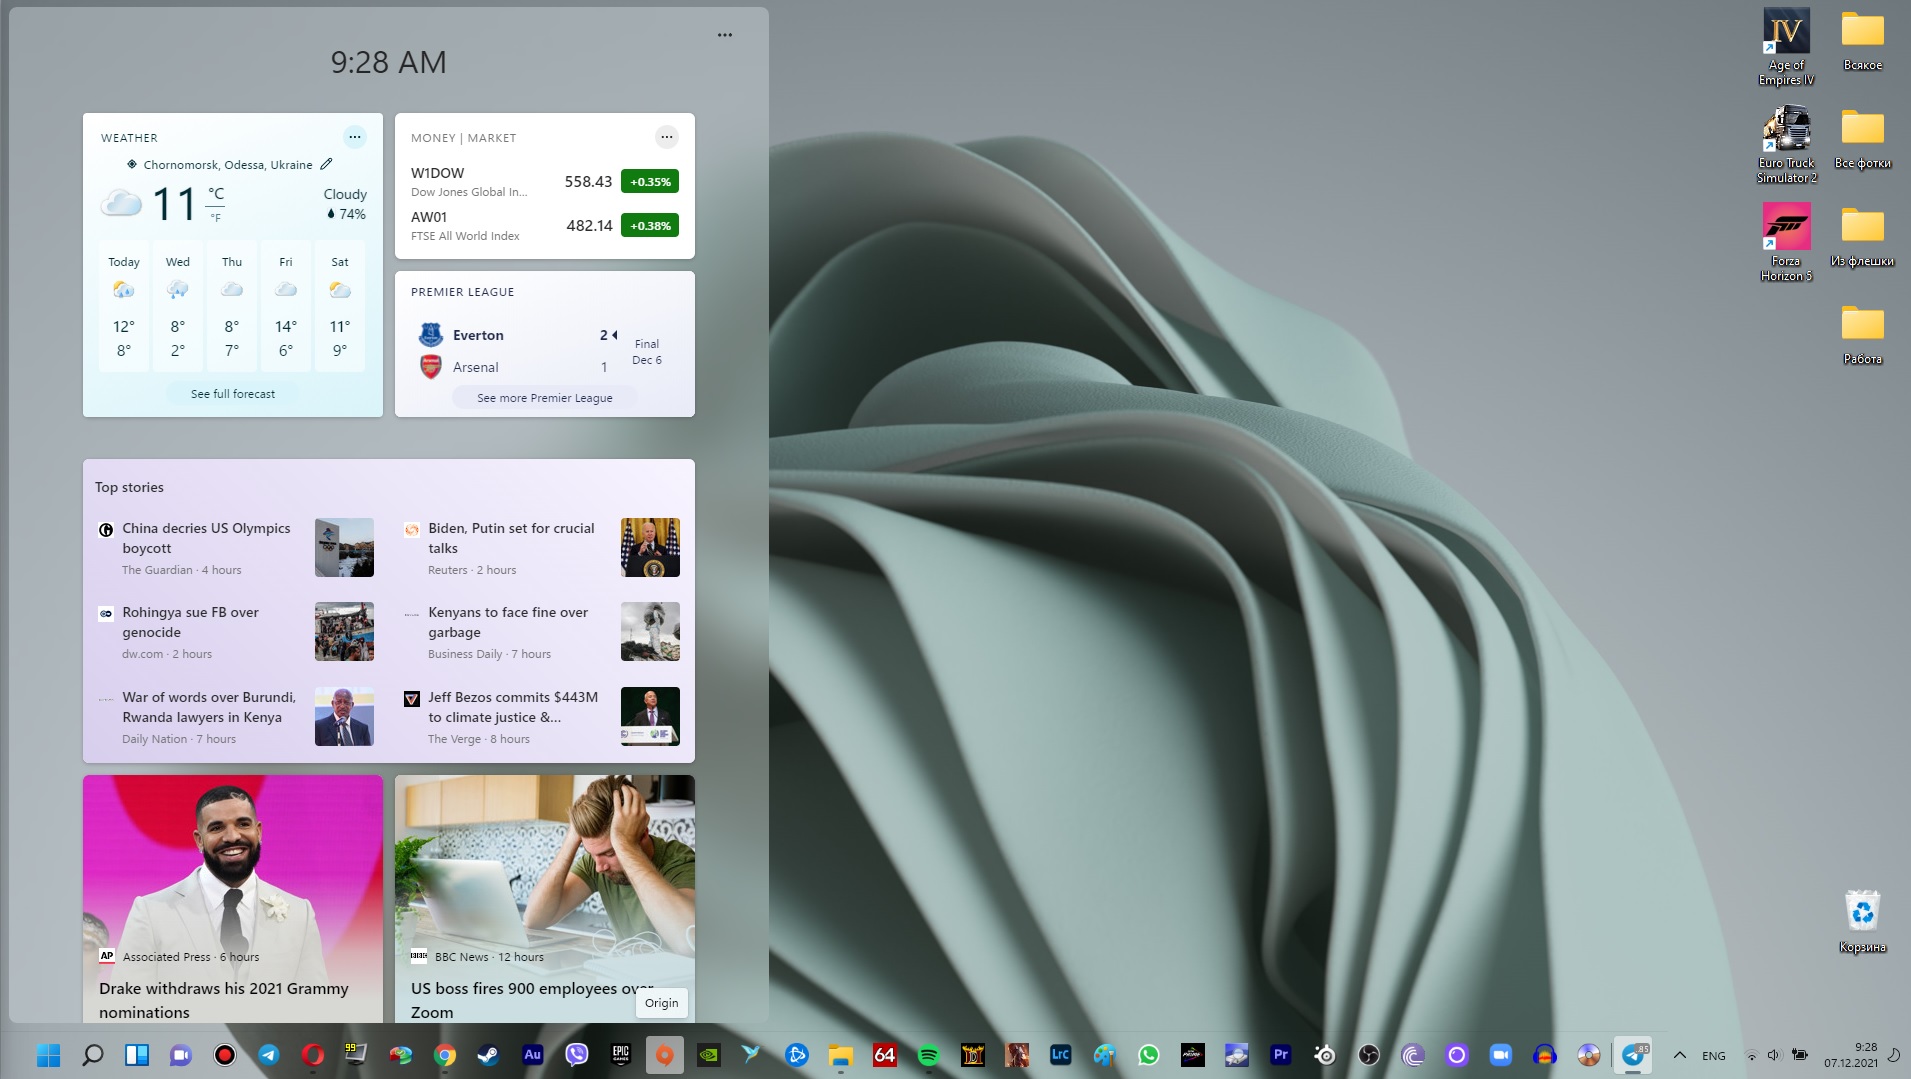Open See full forecast
Viewport: 1911px width, 1079px height.
click(232, 393)
